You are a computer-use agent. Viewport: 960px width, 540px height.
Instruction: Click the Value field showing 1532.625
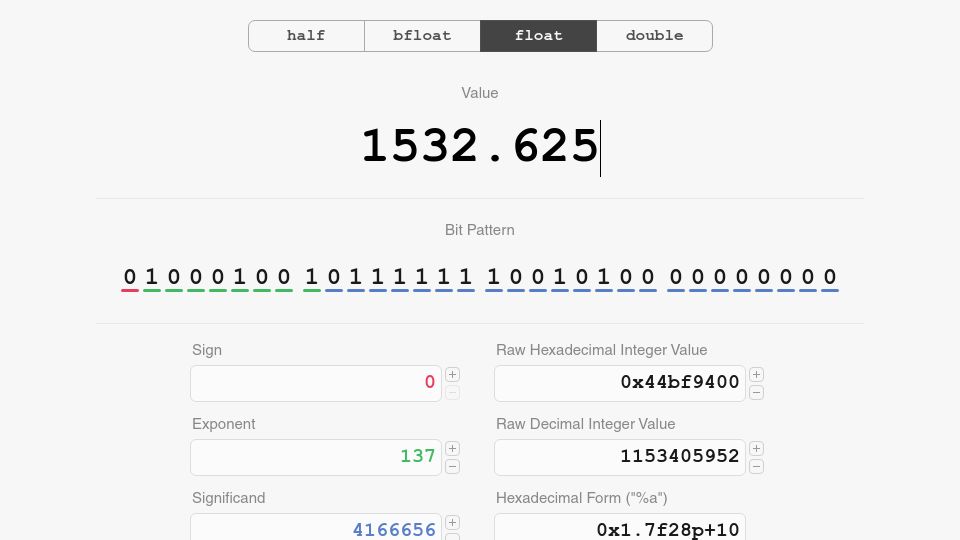[480, 147]
